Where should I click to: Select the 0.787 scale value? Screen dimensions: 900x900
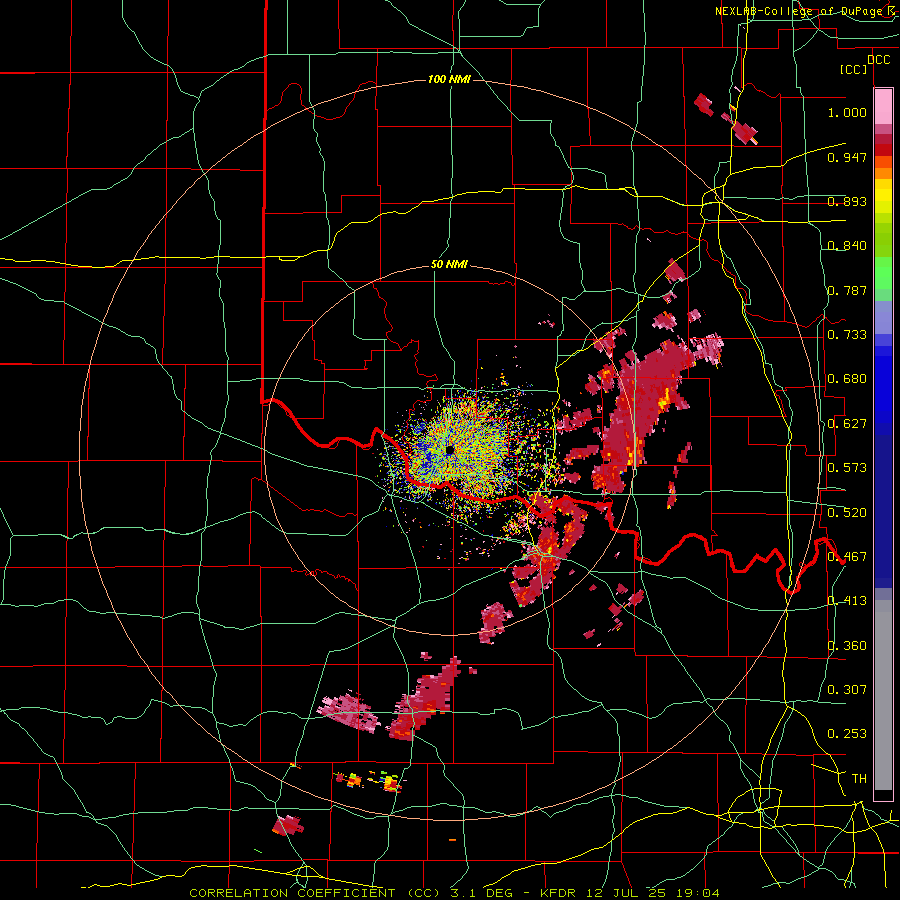(x=847, y=290)
